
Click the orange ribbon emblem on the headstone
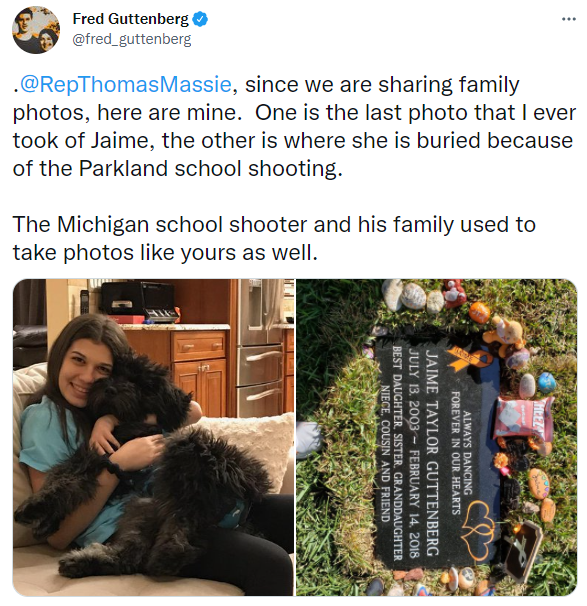coord(469,357)
